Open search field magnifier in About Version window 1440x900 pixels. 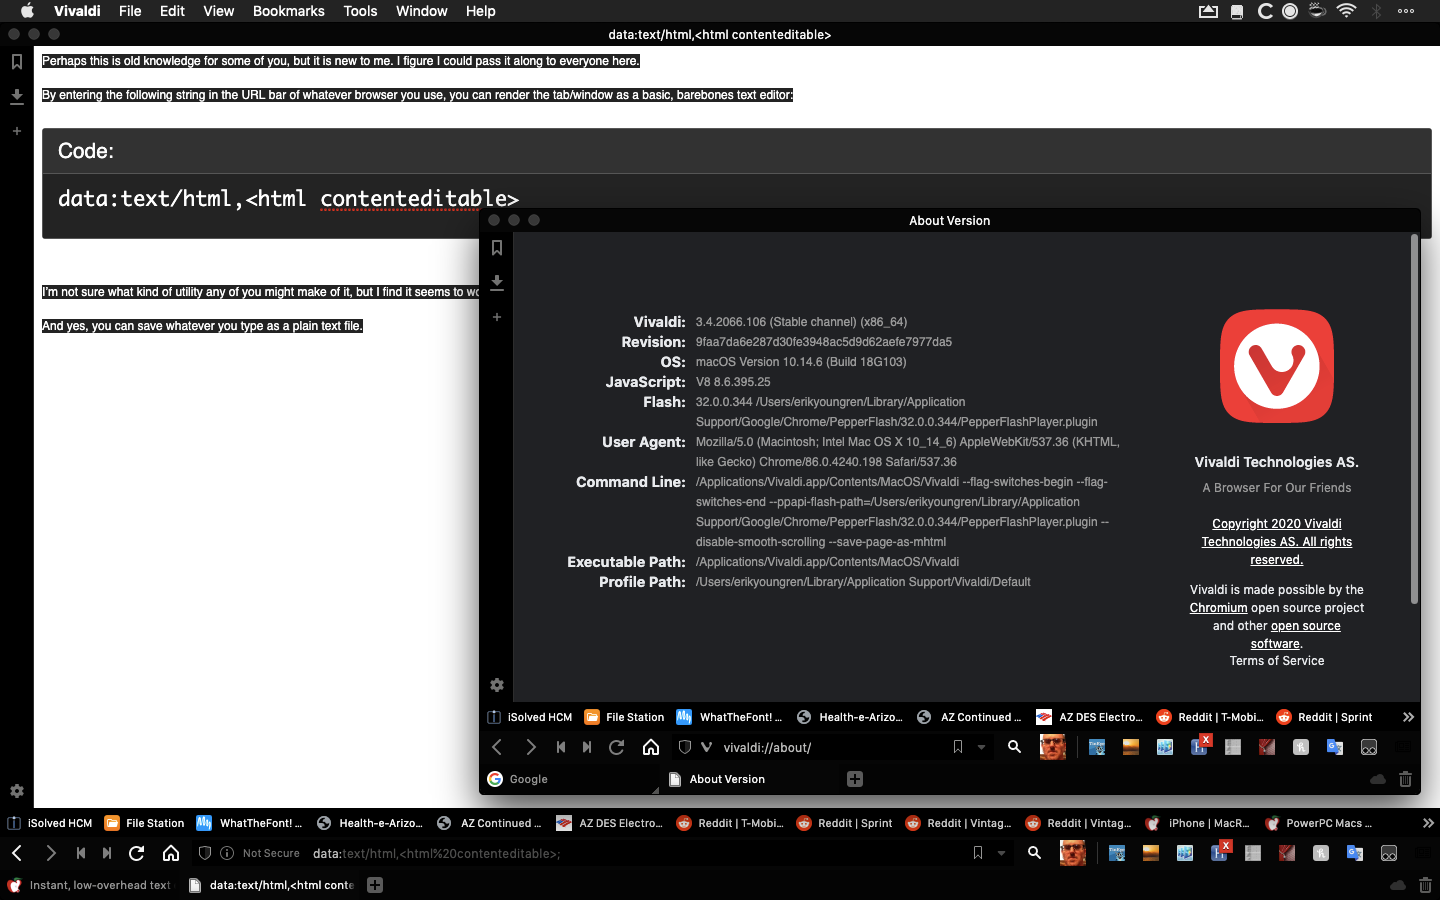pyautogui.click(x=1015, y=747)
